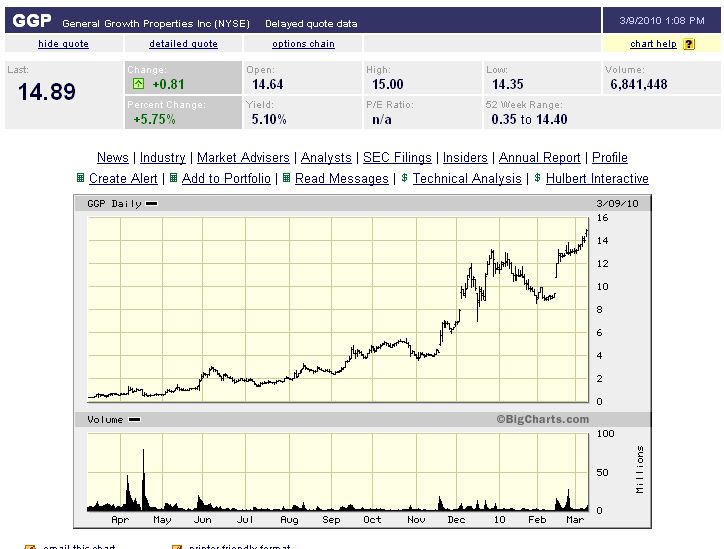Image resolution: width=724 pixels, height=549 pixels.
Task: Click the chart help question mark icon
Action: 689,44
